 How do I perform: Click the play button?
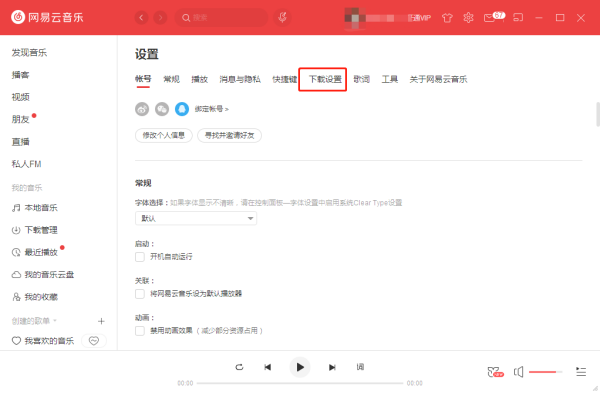click(300, 367)
